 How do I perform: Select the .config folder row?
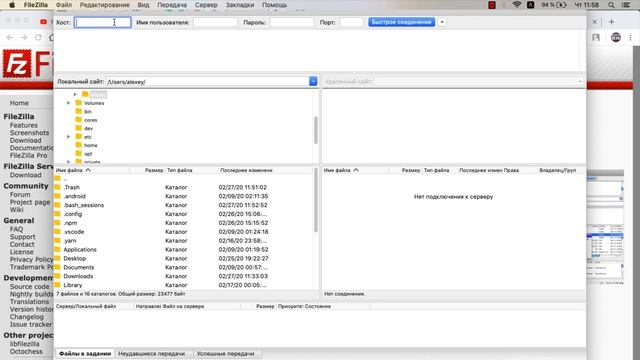click(x=184, y=214)
